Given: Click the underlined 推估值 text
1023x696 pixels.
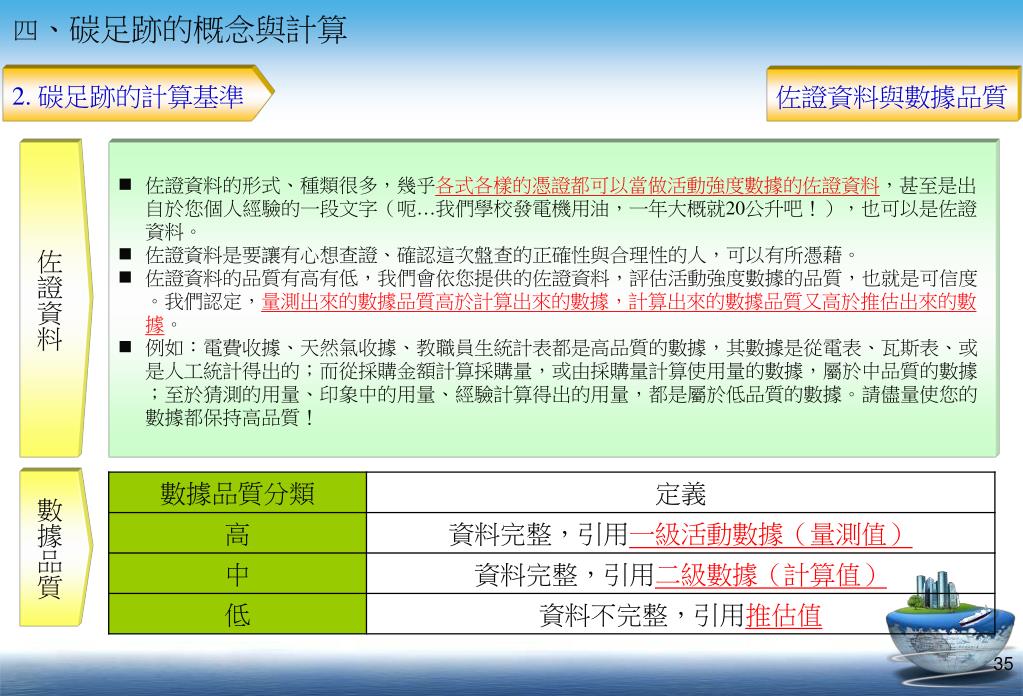Looking at the screenshot, I should (784, 615).
